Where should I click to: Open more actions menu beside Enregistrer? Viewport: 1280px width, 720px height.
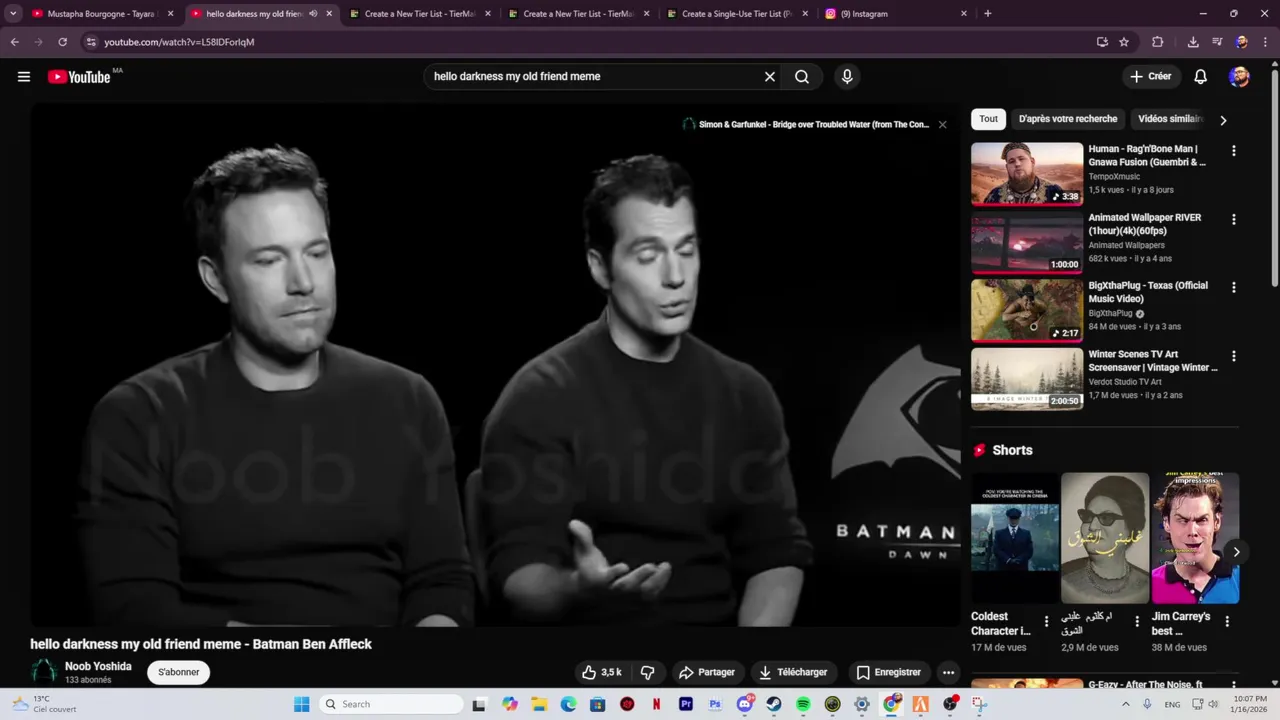[948, 672]
